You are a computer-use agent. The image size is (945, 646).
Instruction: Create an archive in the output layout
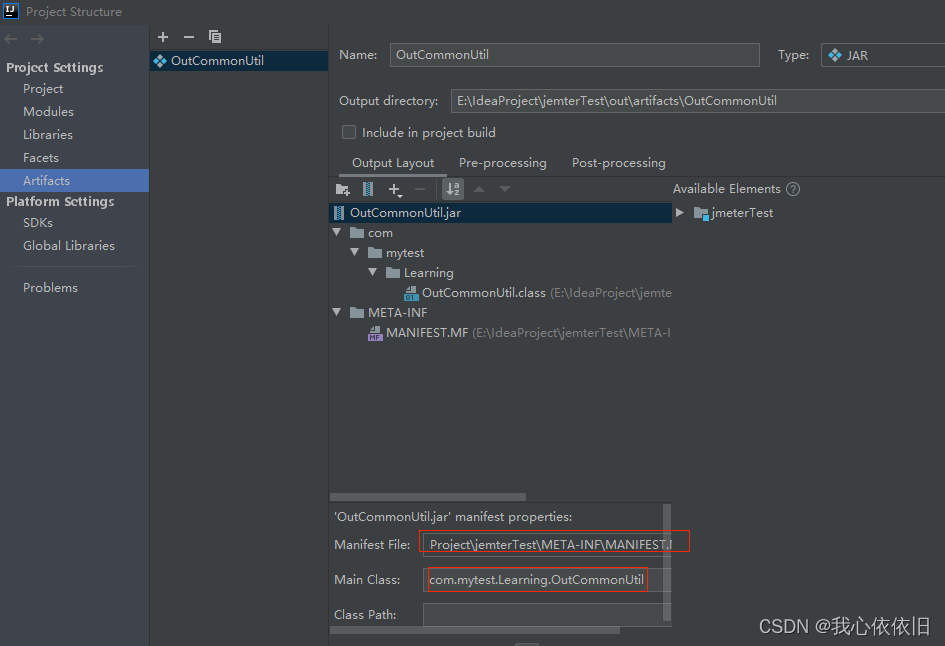pos(368,188)
